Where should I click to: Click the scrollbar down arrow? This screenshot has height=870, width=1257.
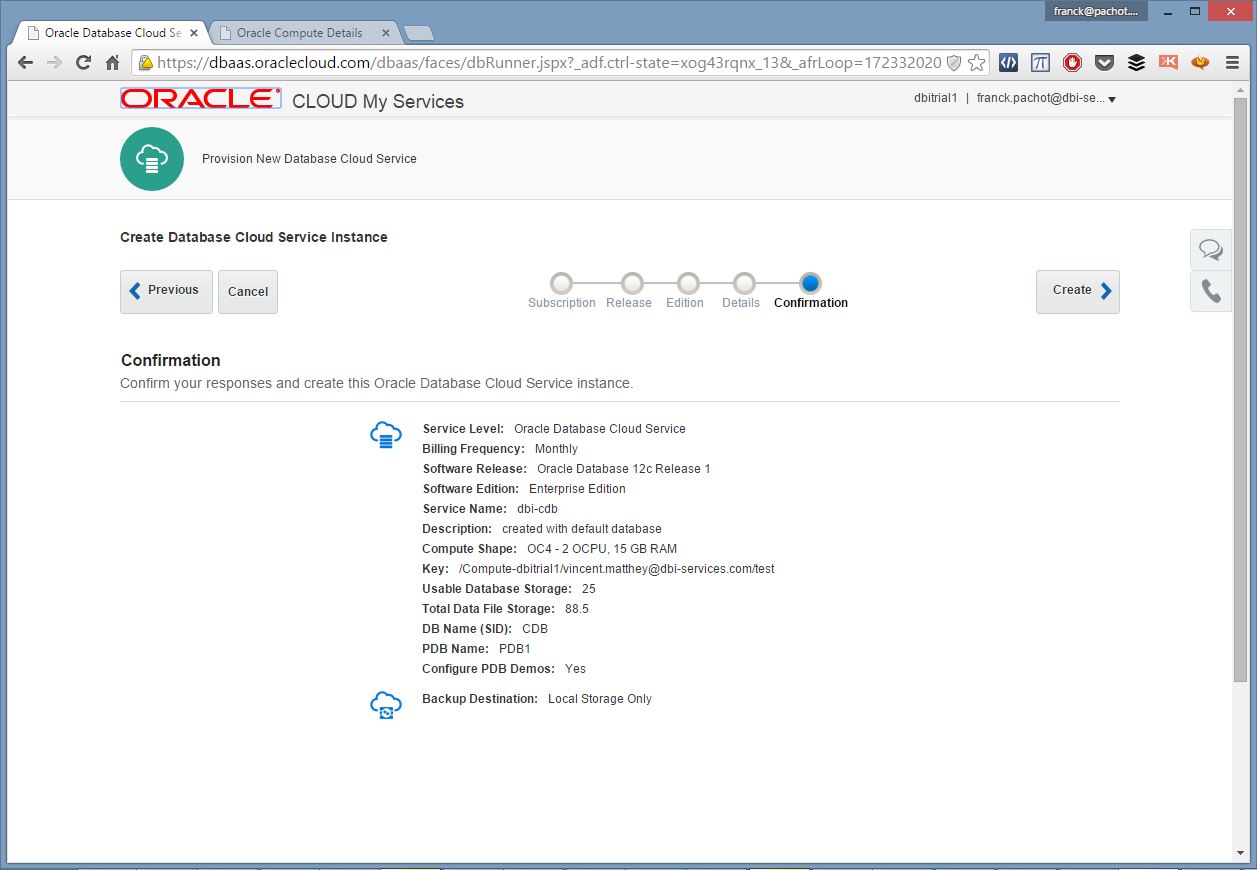pos(1240,853)
